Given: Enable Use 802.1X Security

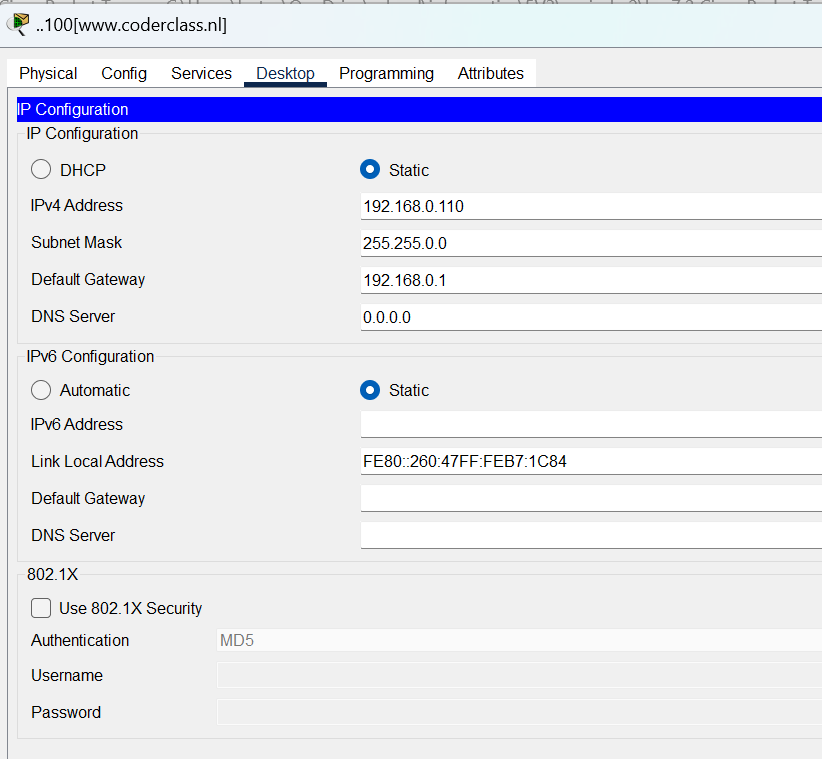Looking at the screenshot, I should 41,607.
